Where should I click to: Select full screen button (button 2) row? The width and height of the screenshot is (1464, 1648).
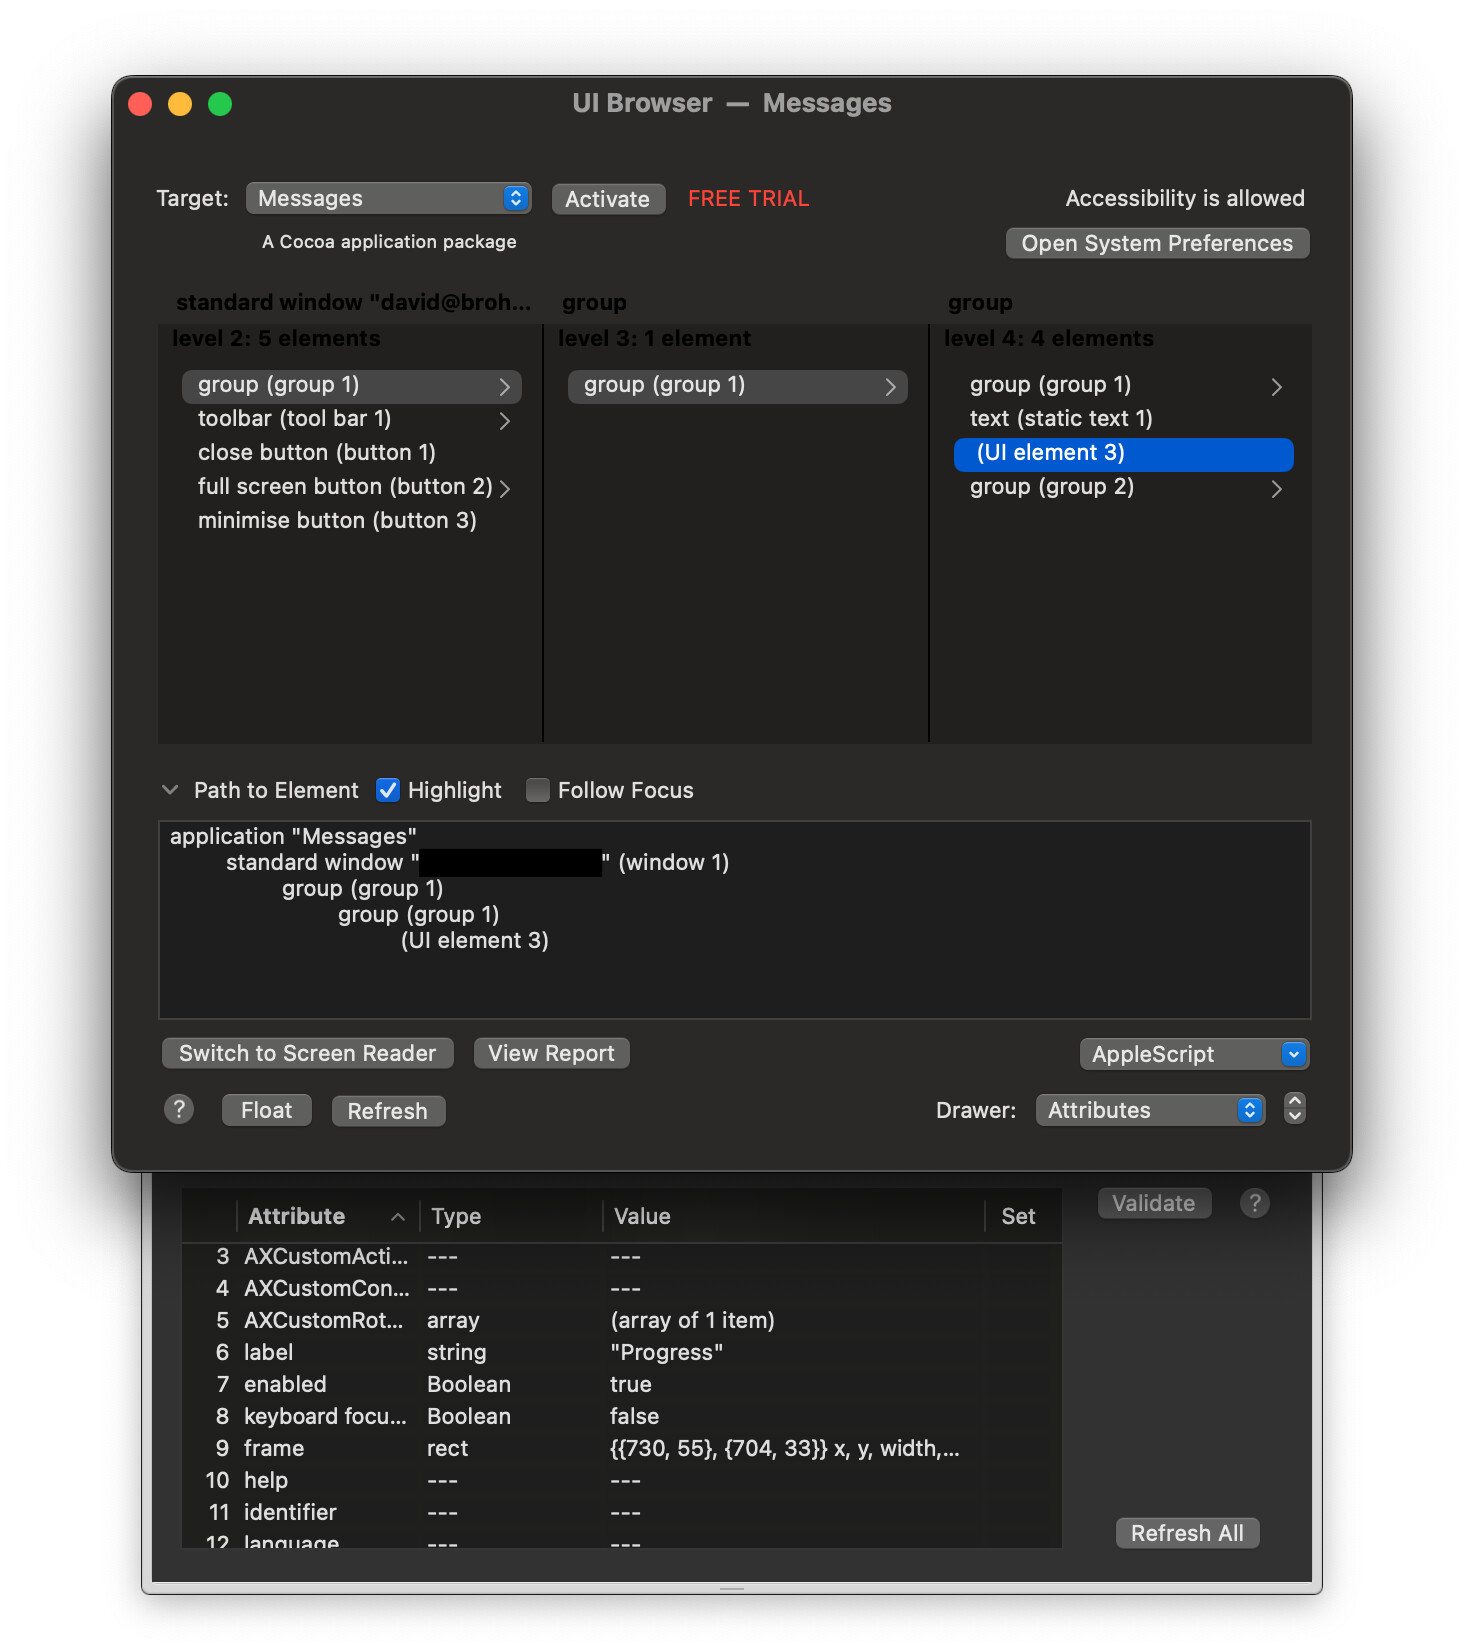[x=351, y=487]
